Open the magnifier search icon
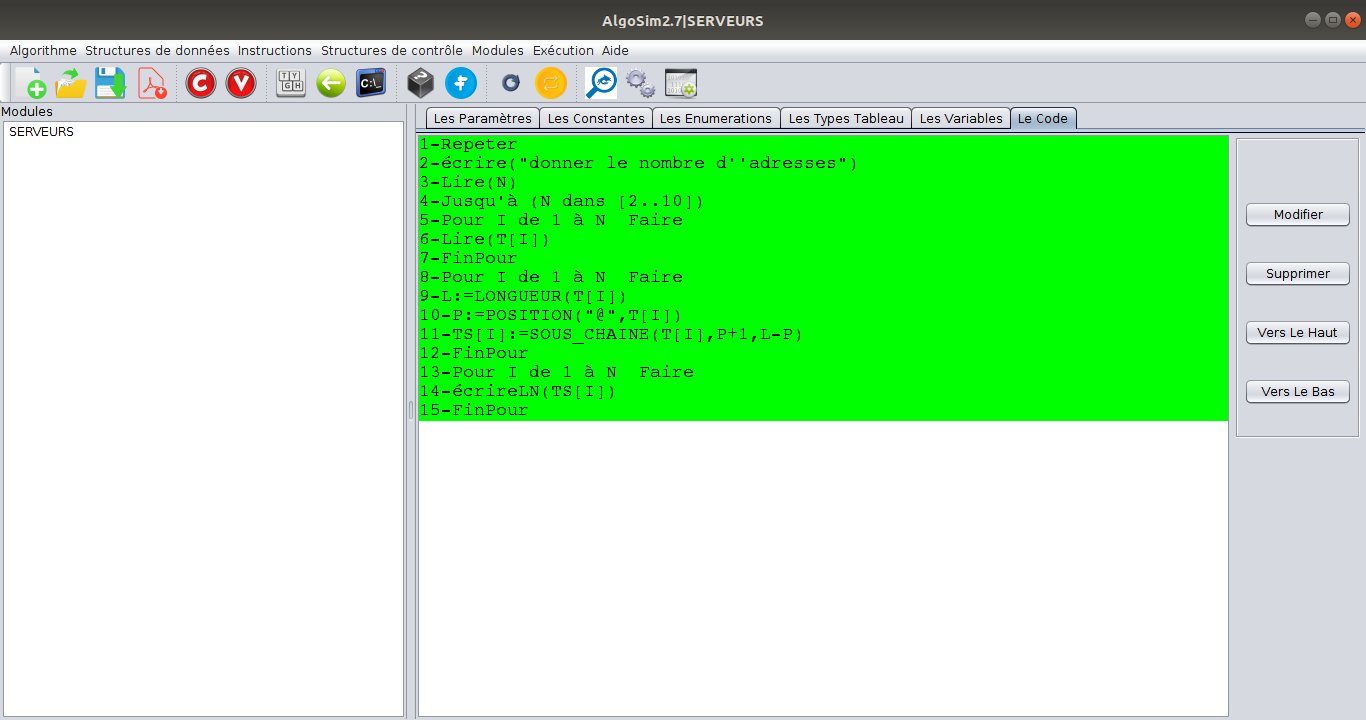1366x720 pixels. pyautogui.click(x=601, y=83)
